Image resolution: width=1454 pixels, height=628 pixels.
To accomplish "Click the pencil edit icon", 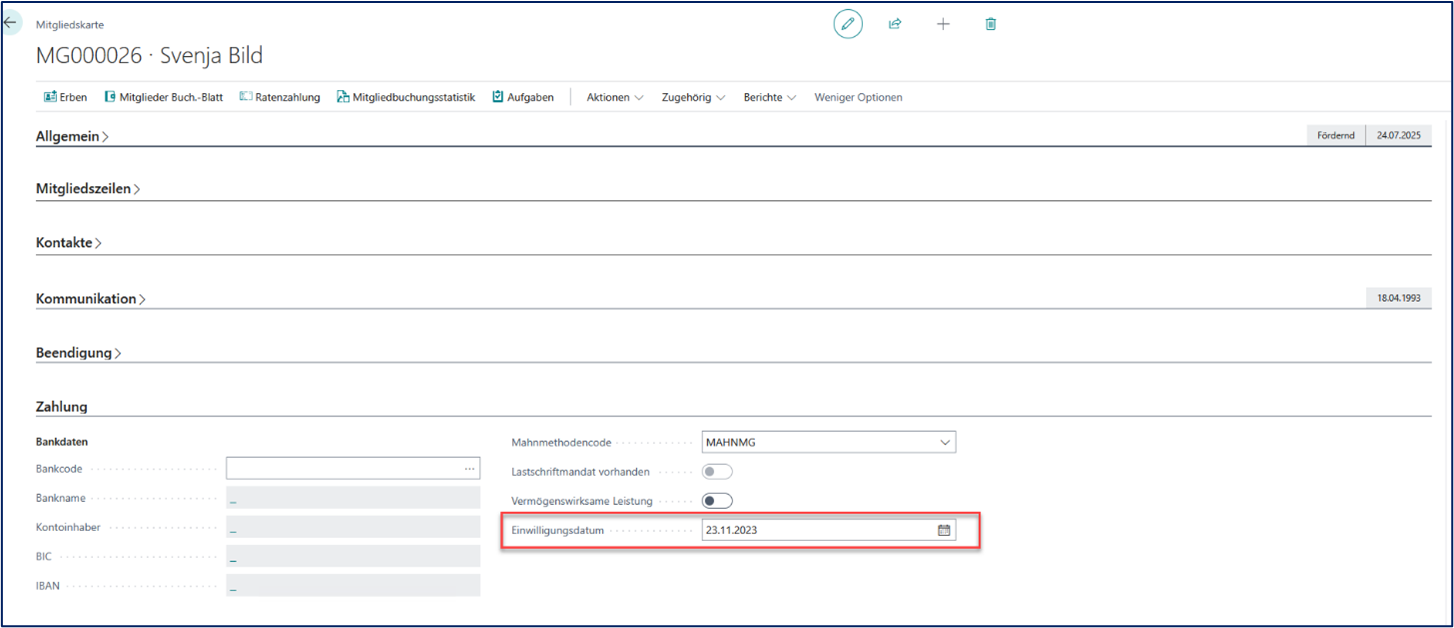I will click(x=847, y=24).
